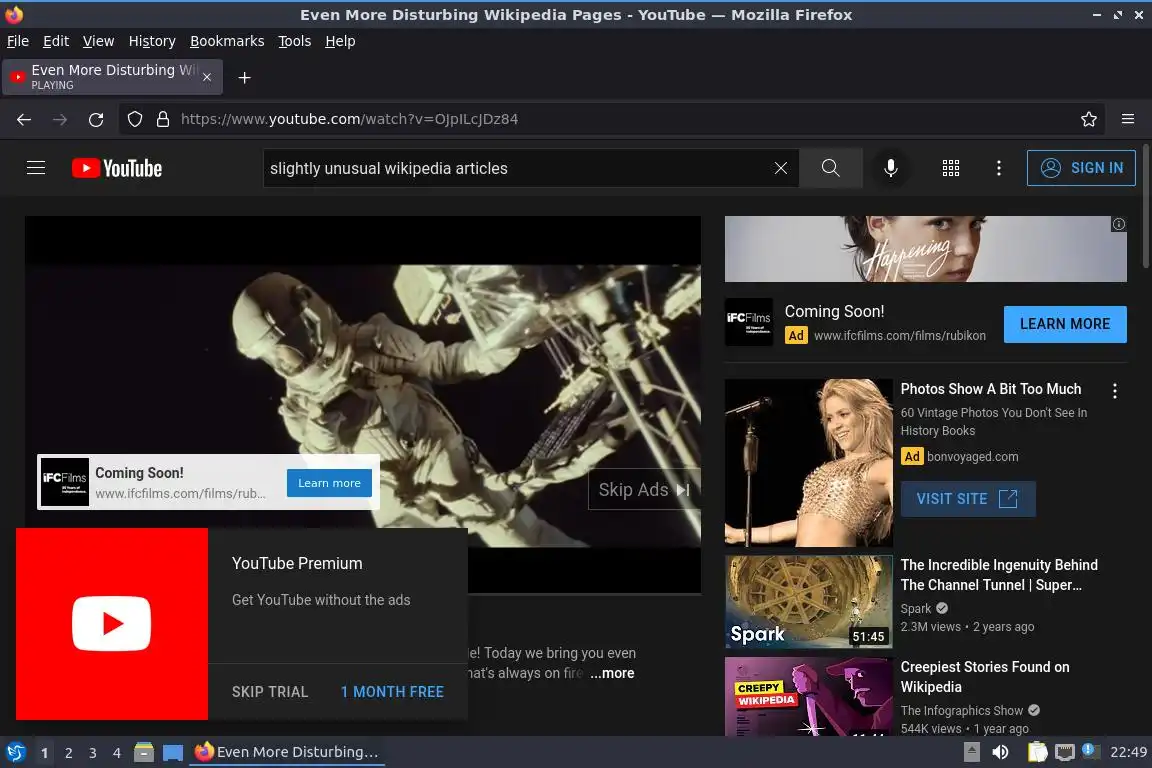Select the Even More Disturbing Wikipedia tab
The height and width of the screenshot is (768, 1152).
[112, 77]
